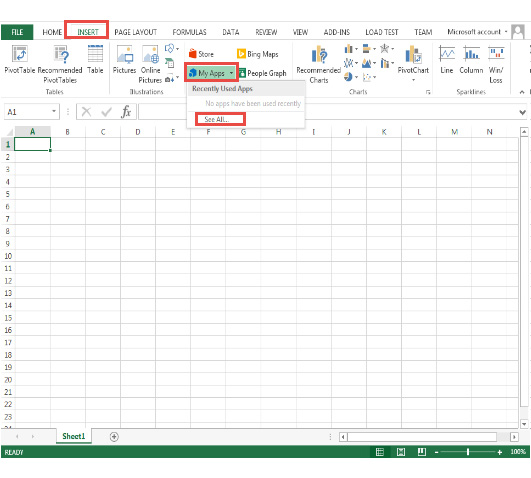The height and width of the screenshot is (478, 531).
Task: Expand the formula bar
Action: click(x=523, y=112)
